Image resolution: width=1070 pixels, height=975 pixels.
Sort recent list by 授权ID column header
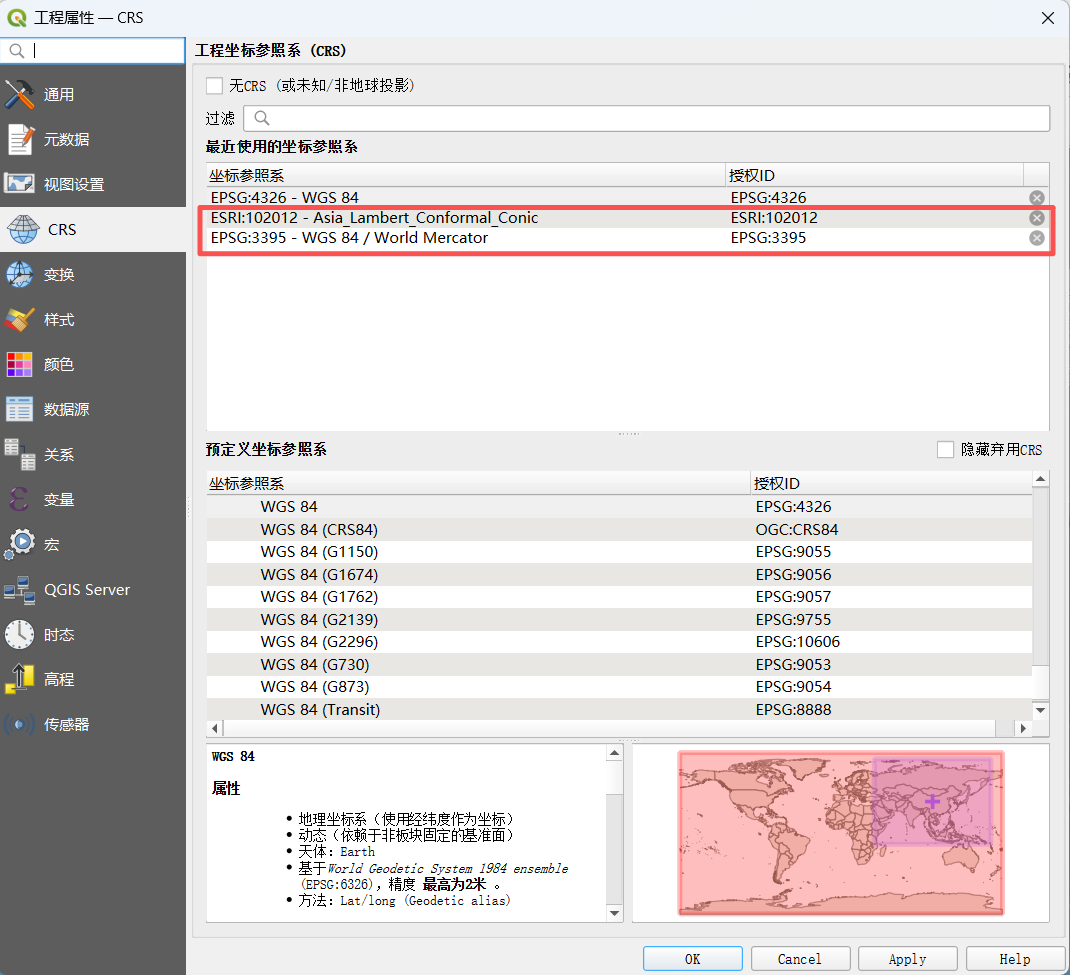874,175
